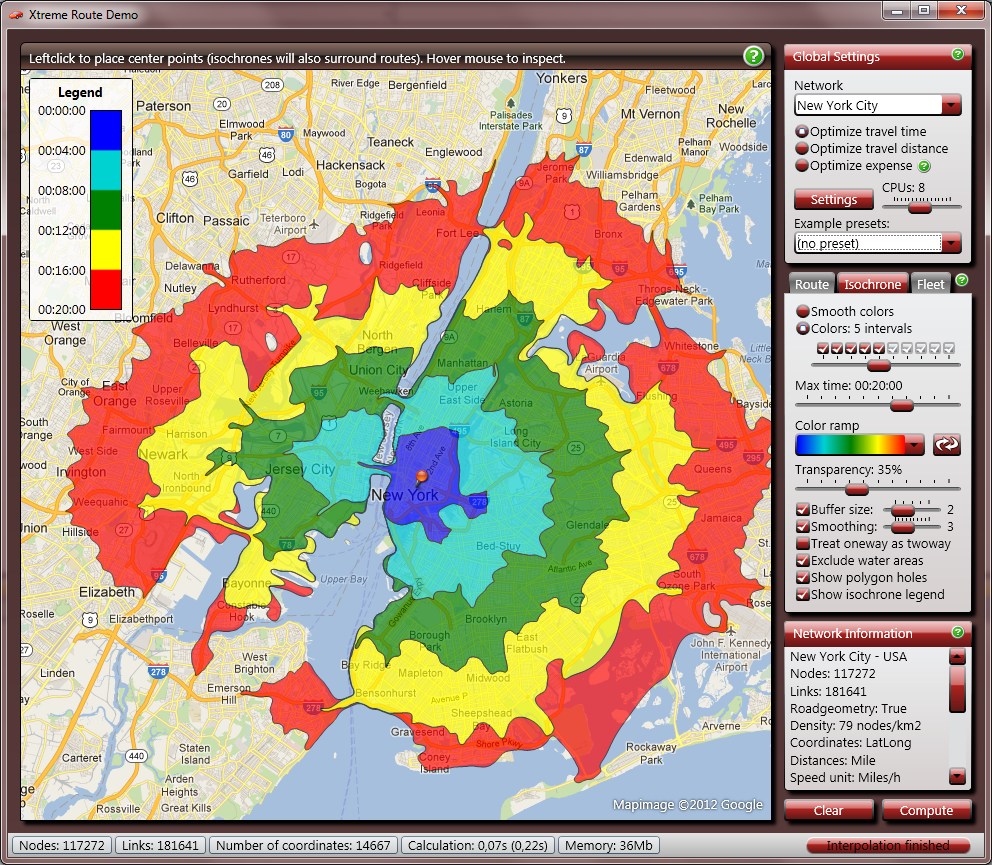The image size is (992, 865).
Task: Select Optimize travel distance option
Action: [802, 149]
